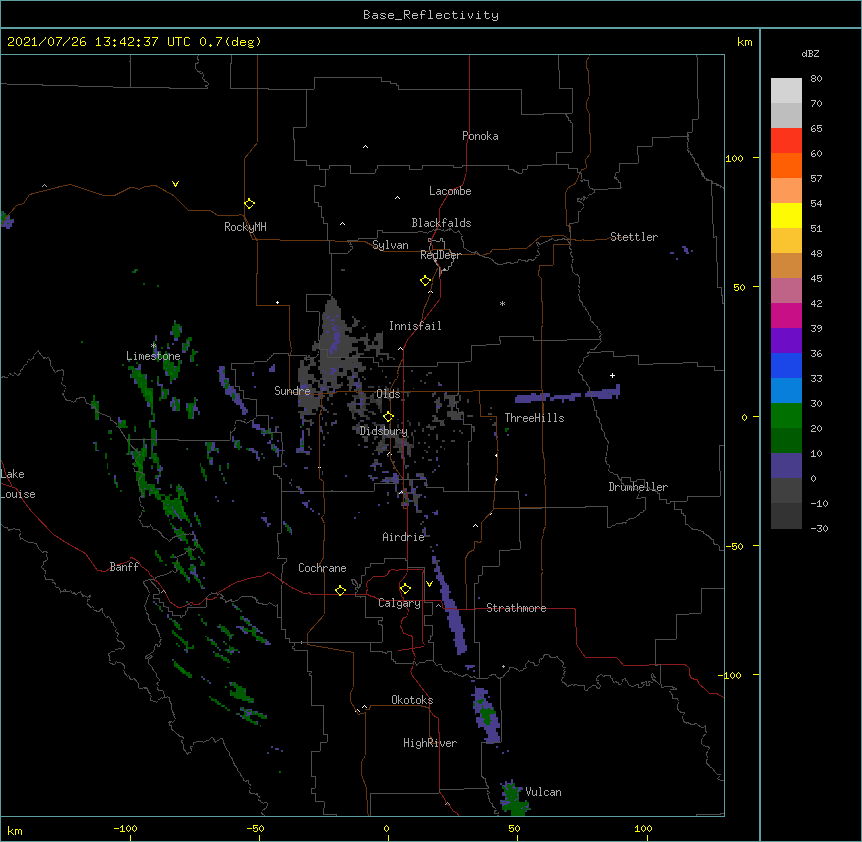This screenshot has height=842, width=862.
Task: Click the Banff label
Action: pos(124,567)
